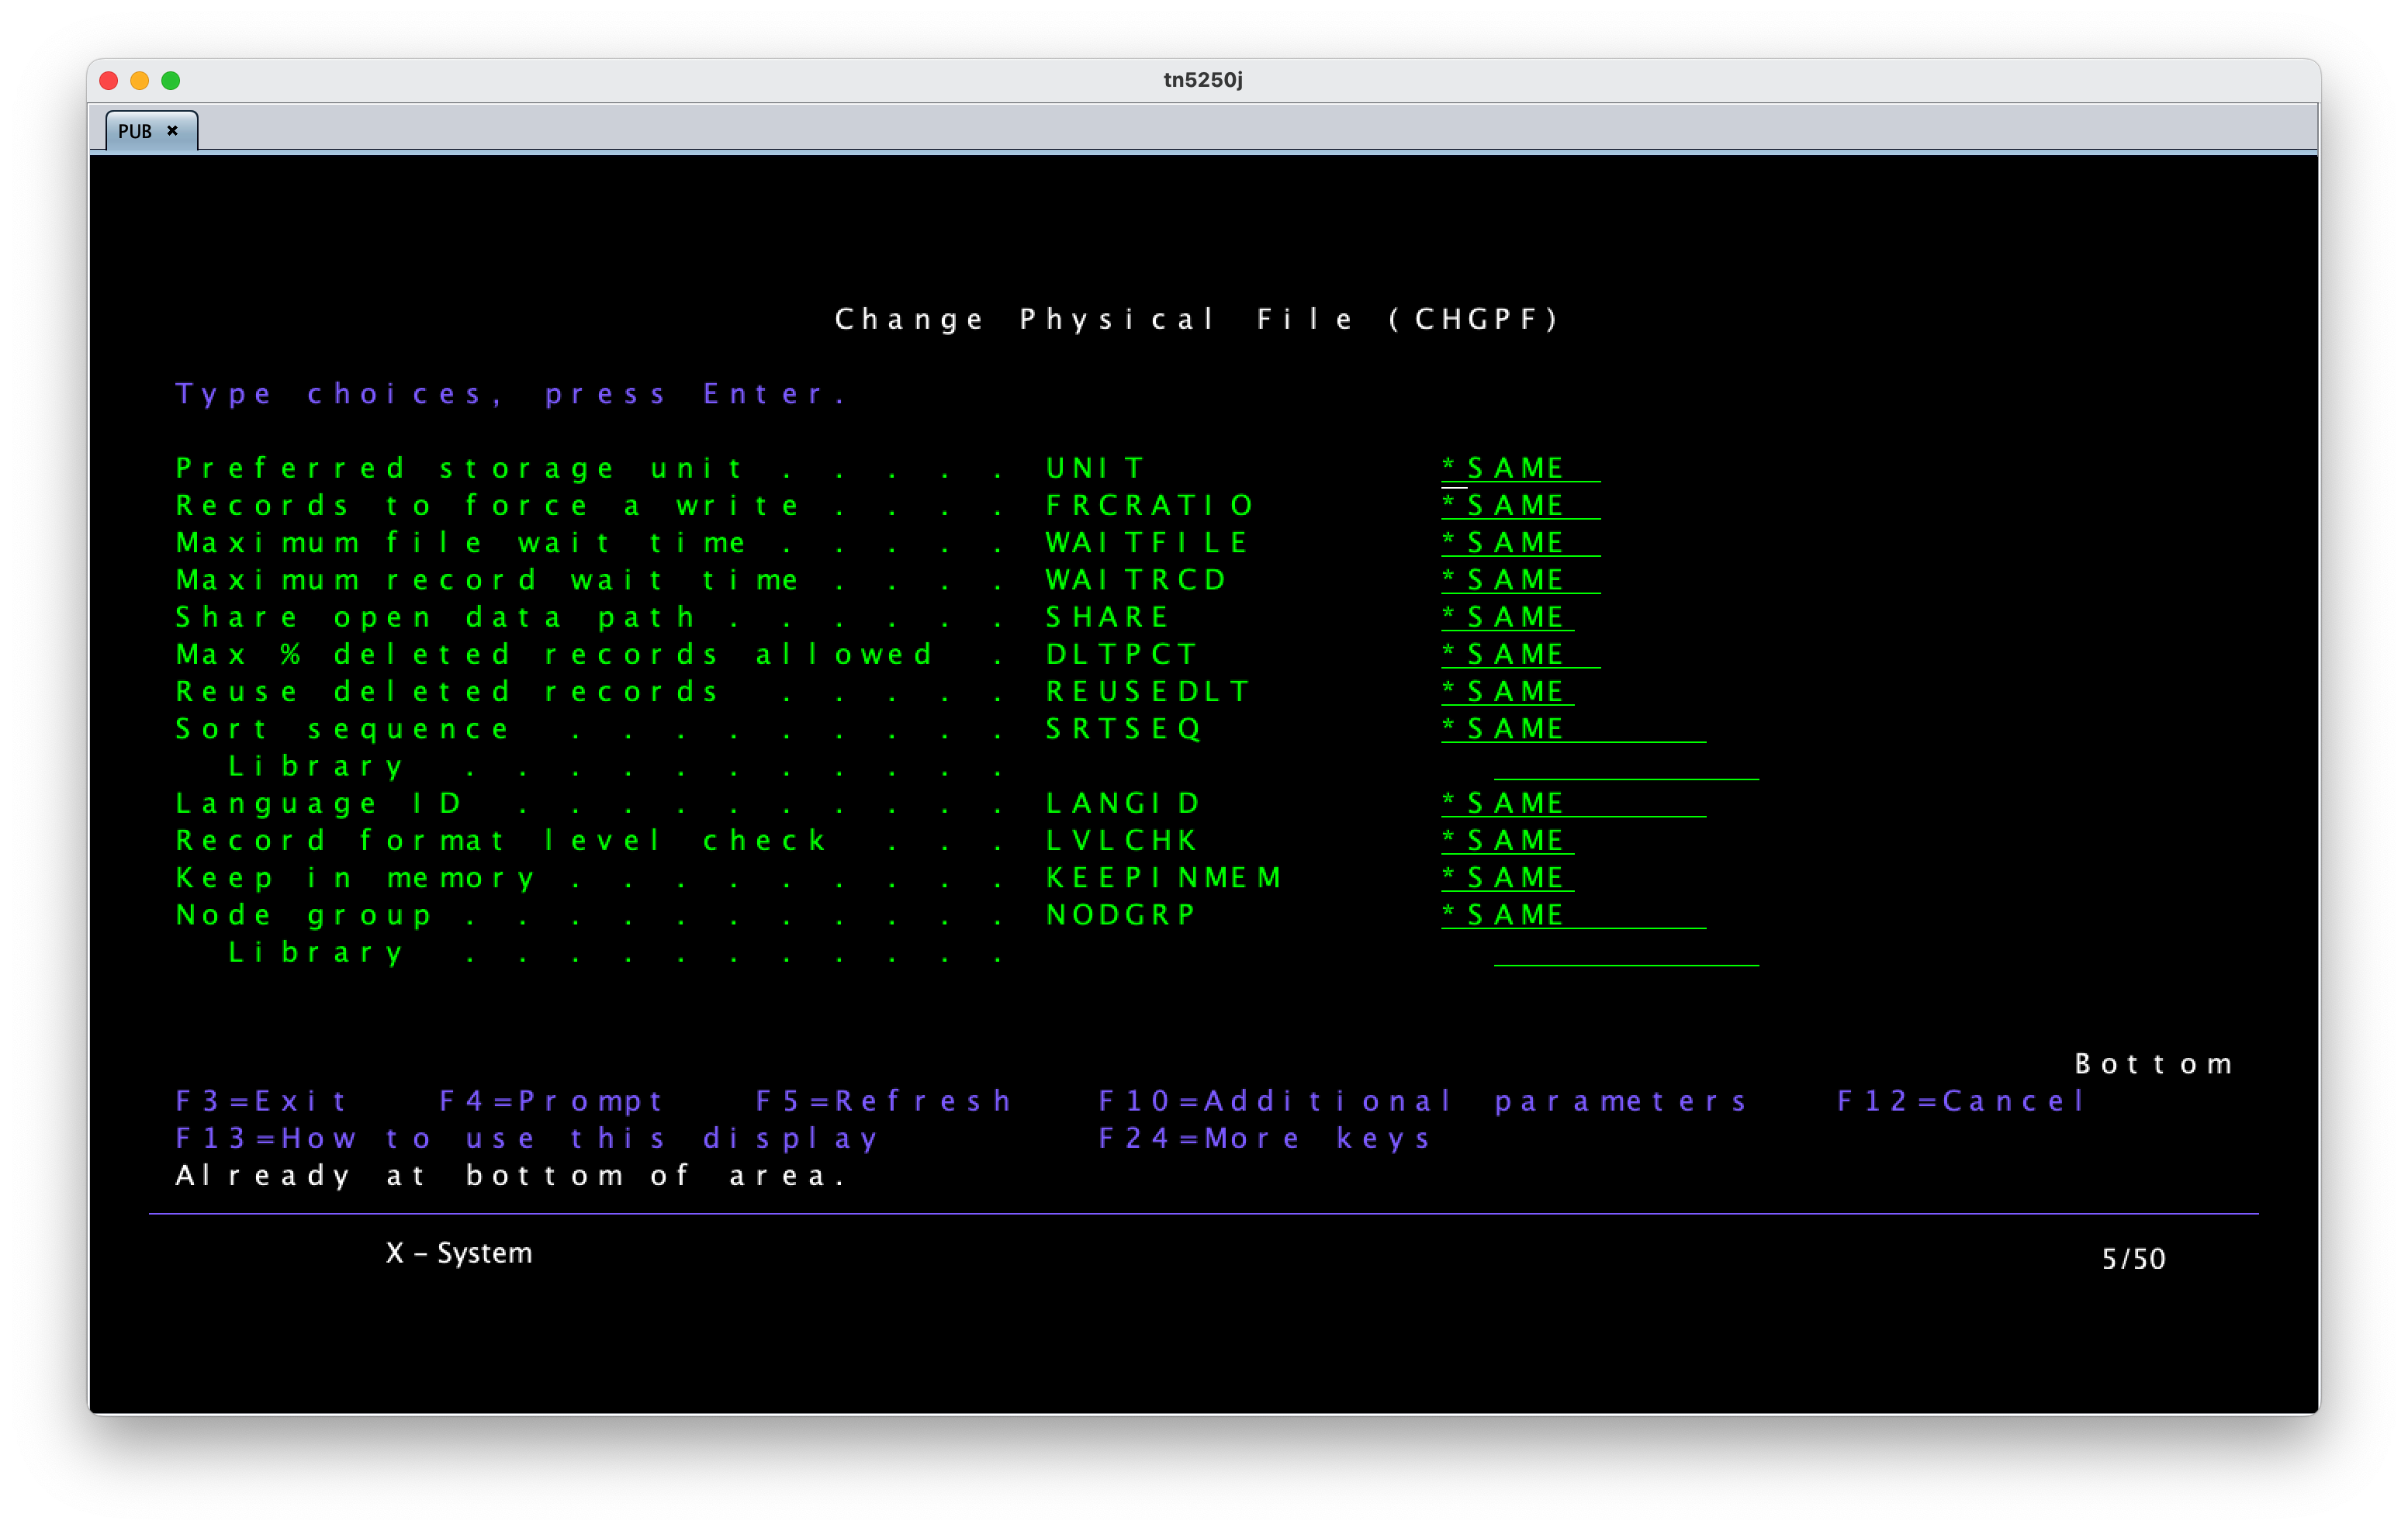This screenshot has height=1531, width=2408.
Task: Click the 'Type choices, press Enter.' instruction
Action: pos(511,394)
